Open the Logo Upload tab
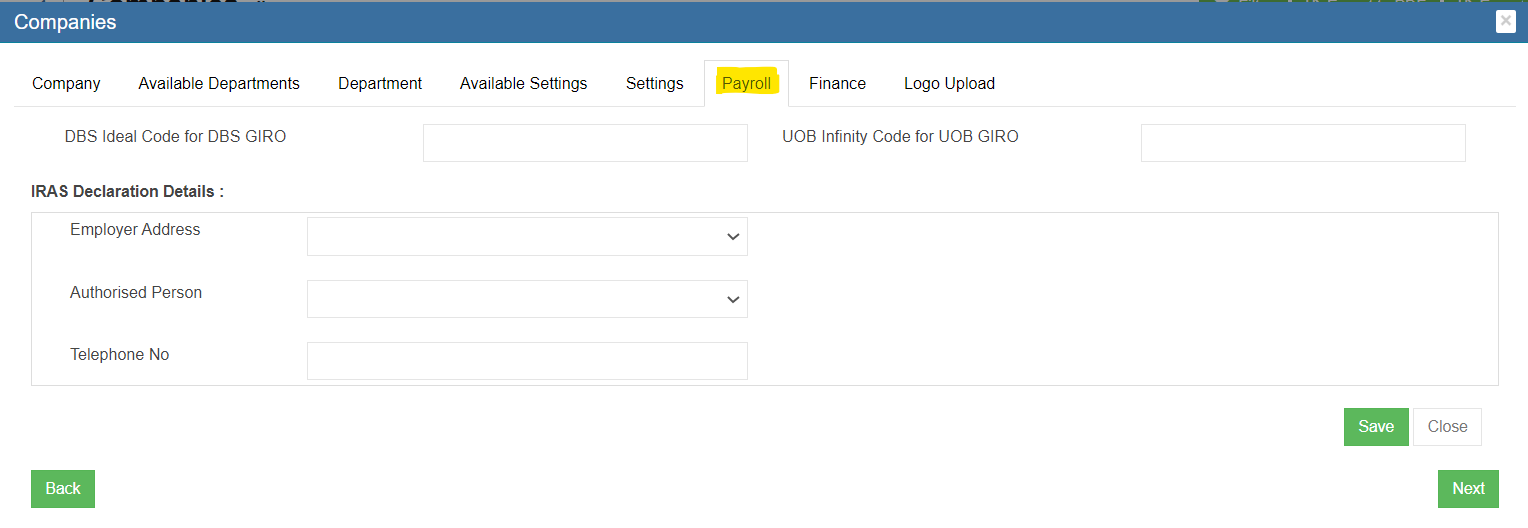Viewport: 1528px width, 528px height. click(949, 84)
